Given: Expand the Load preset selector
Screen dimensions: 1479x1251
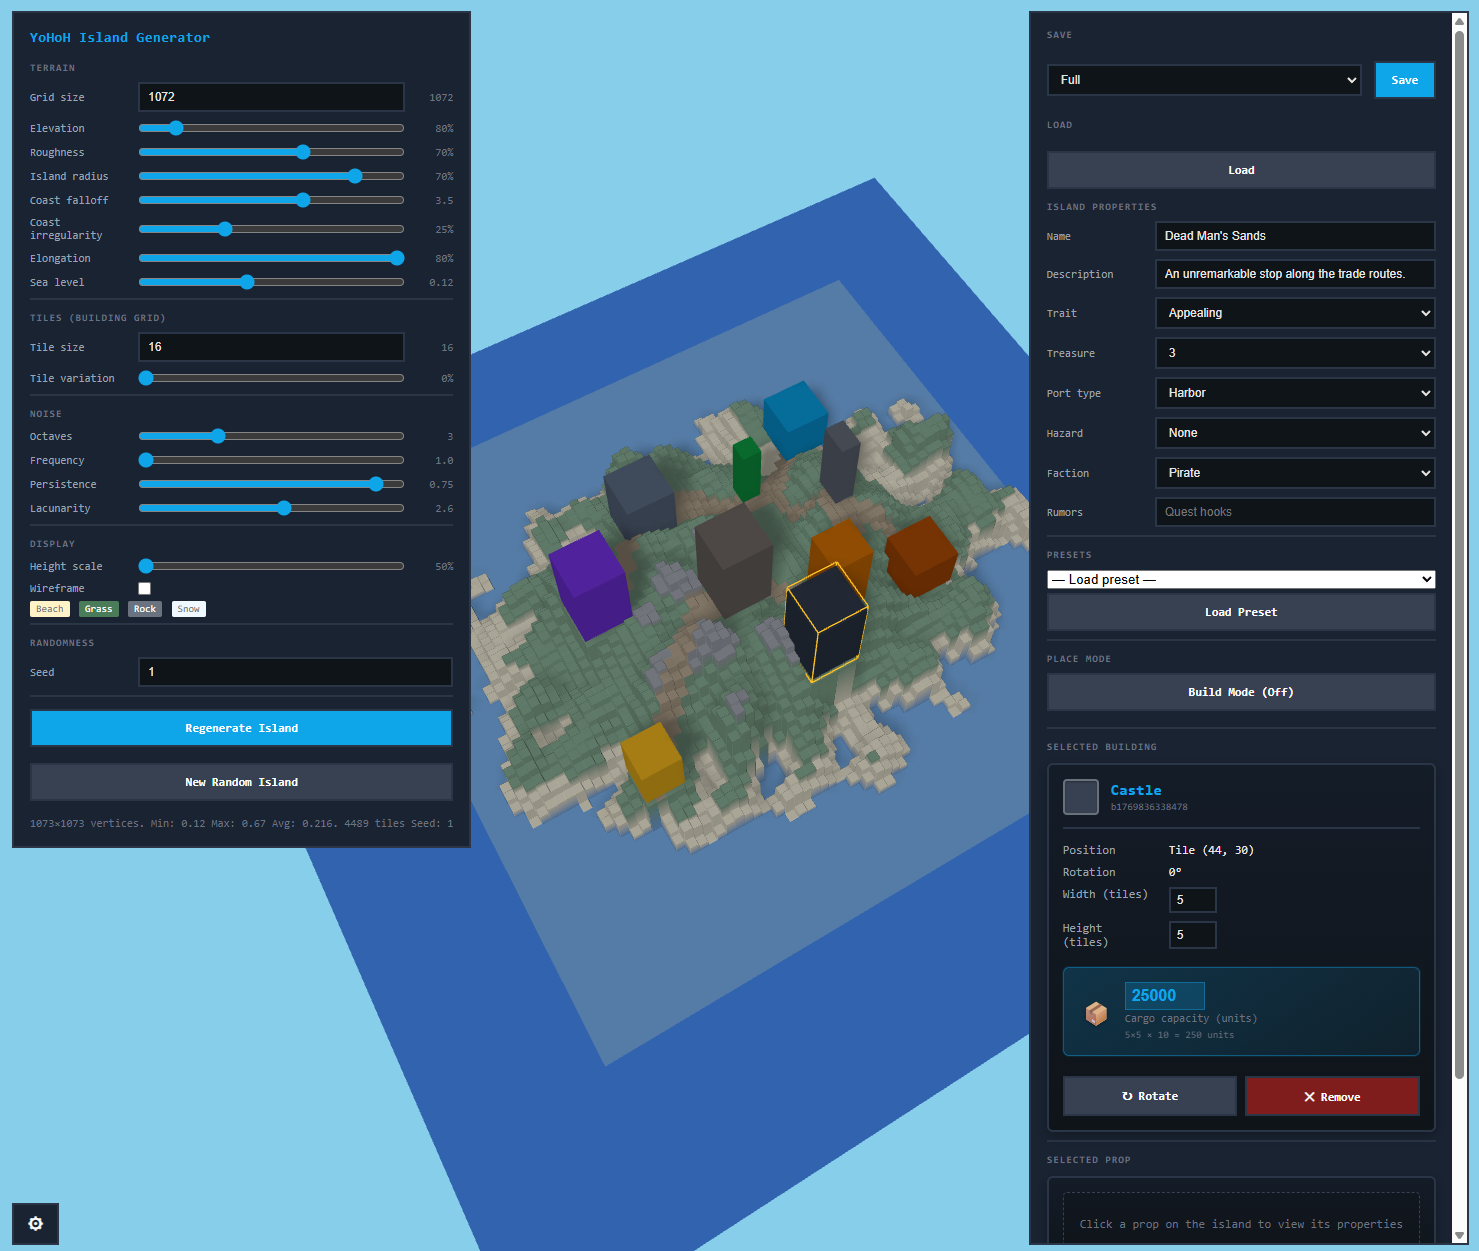Looking at the screenshot, I should tap(1240, 579).
